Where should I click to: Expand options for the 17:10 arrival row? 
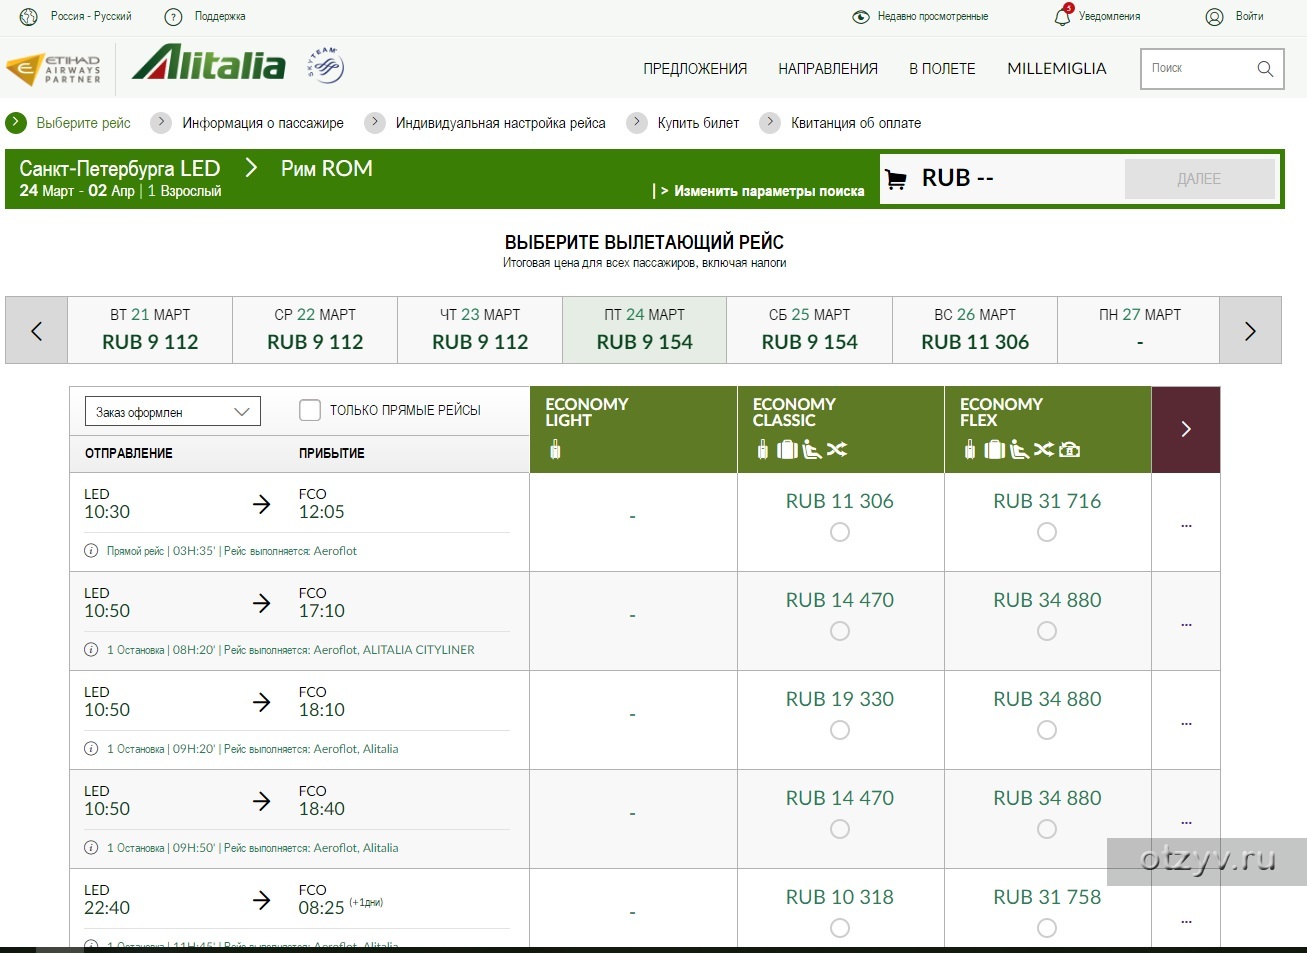1186,623
